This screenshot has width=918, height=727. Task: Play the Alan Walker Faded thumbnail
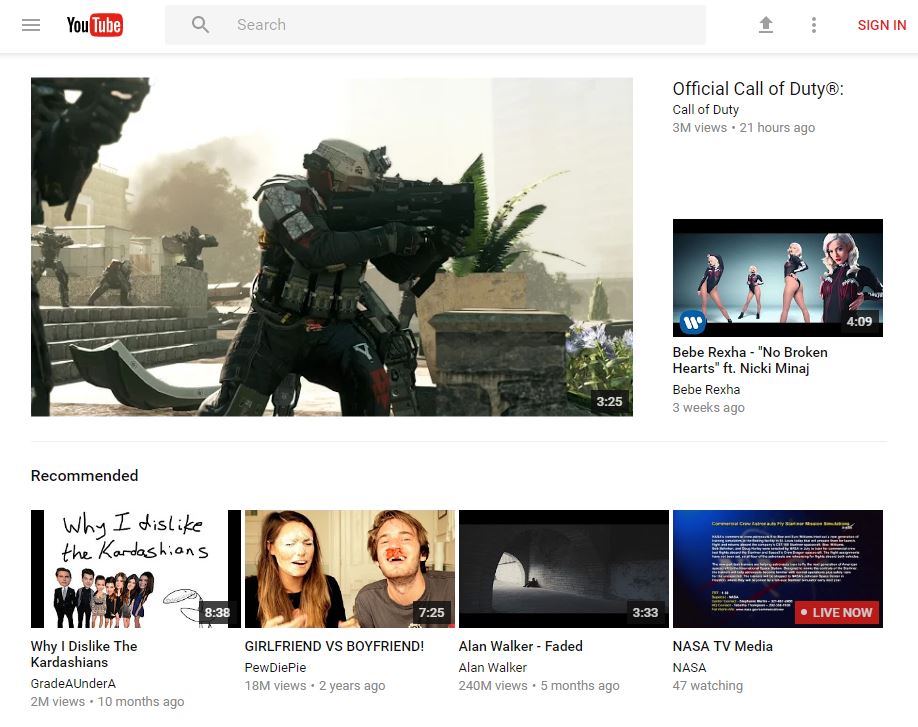[x=564, y=568]
